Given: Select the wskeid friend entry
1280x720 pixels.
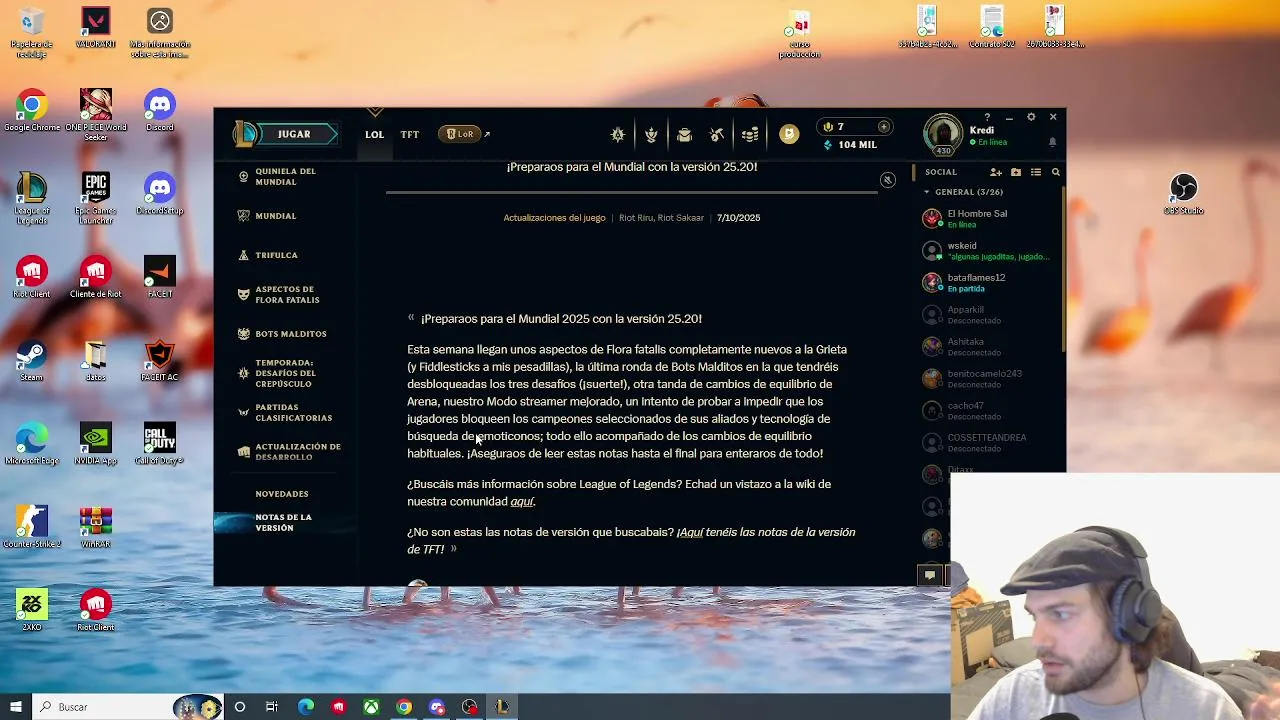Looking at the screenshot, I should [x=987, y=250].
